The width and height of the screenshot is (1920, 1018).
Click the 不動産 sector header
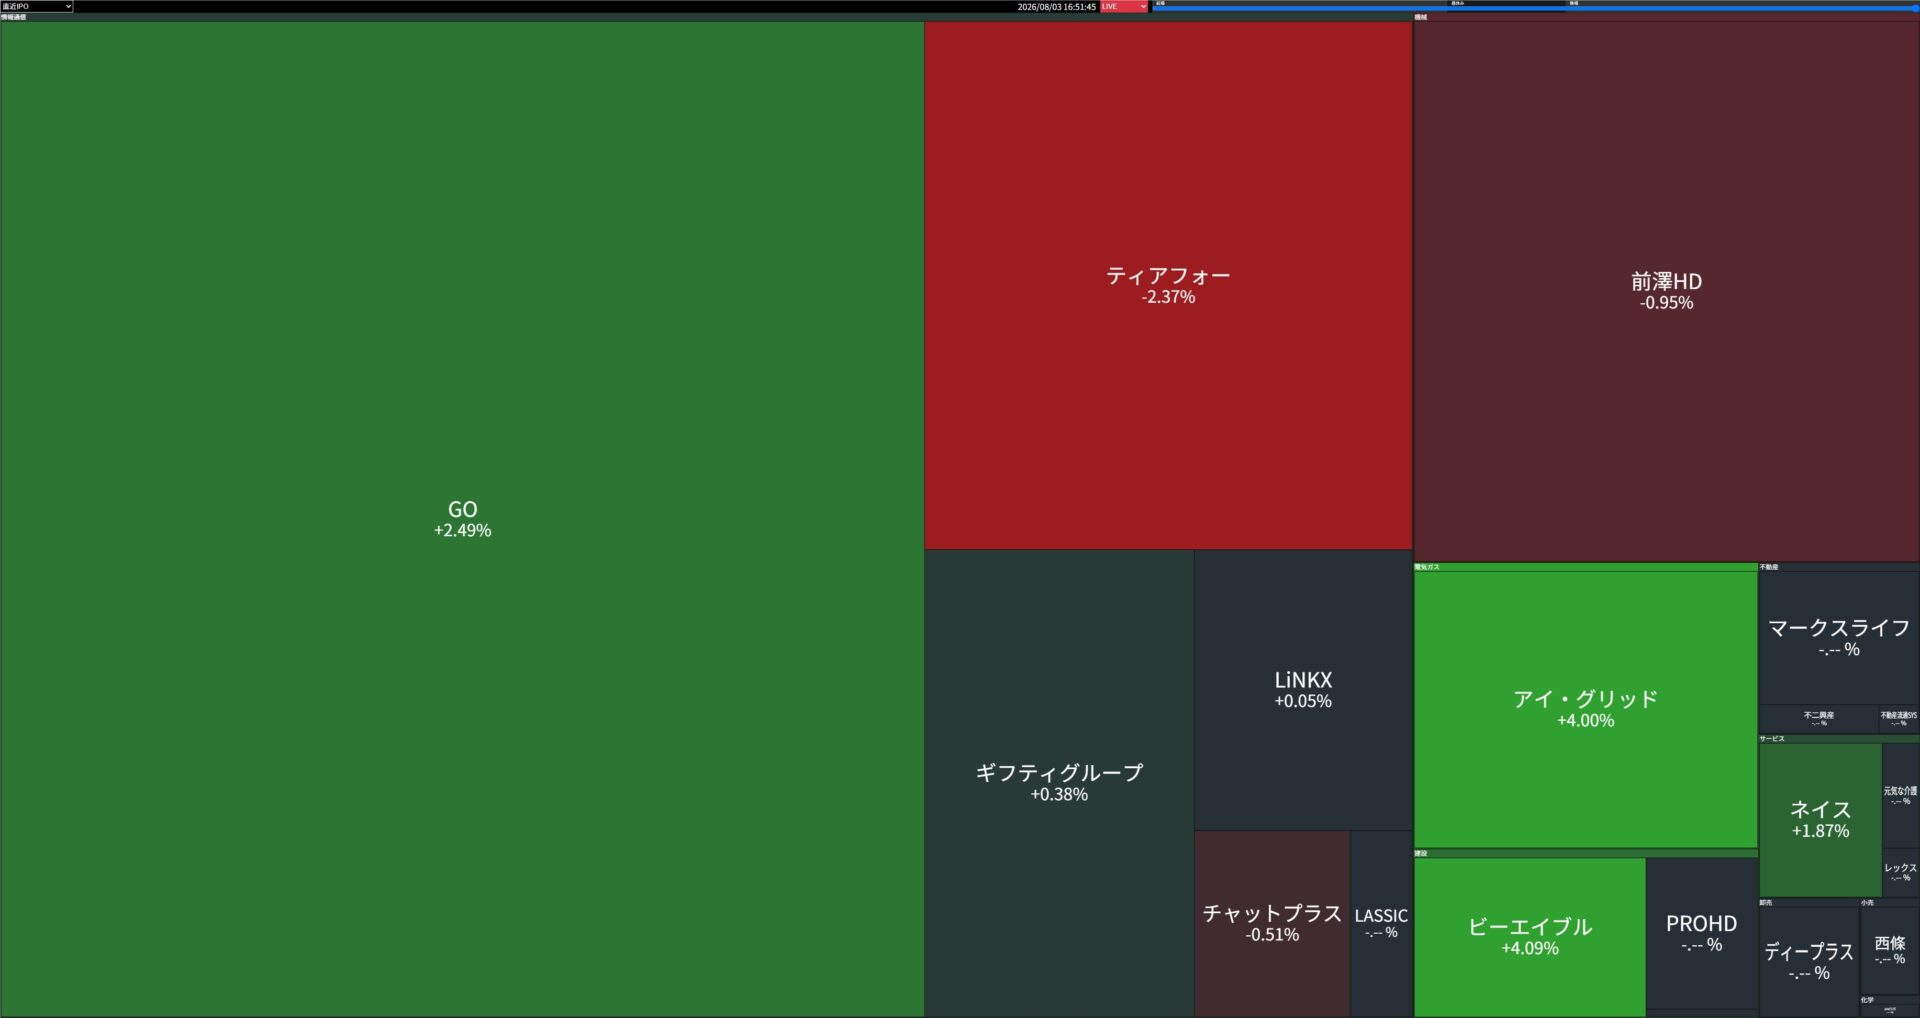[x=1838, y=567]
